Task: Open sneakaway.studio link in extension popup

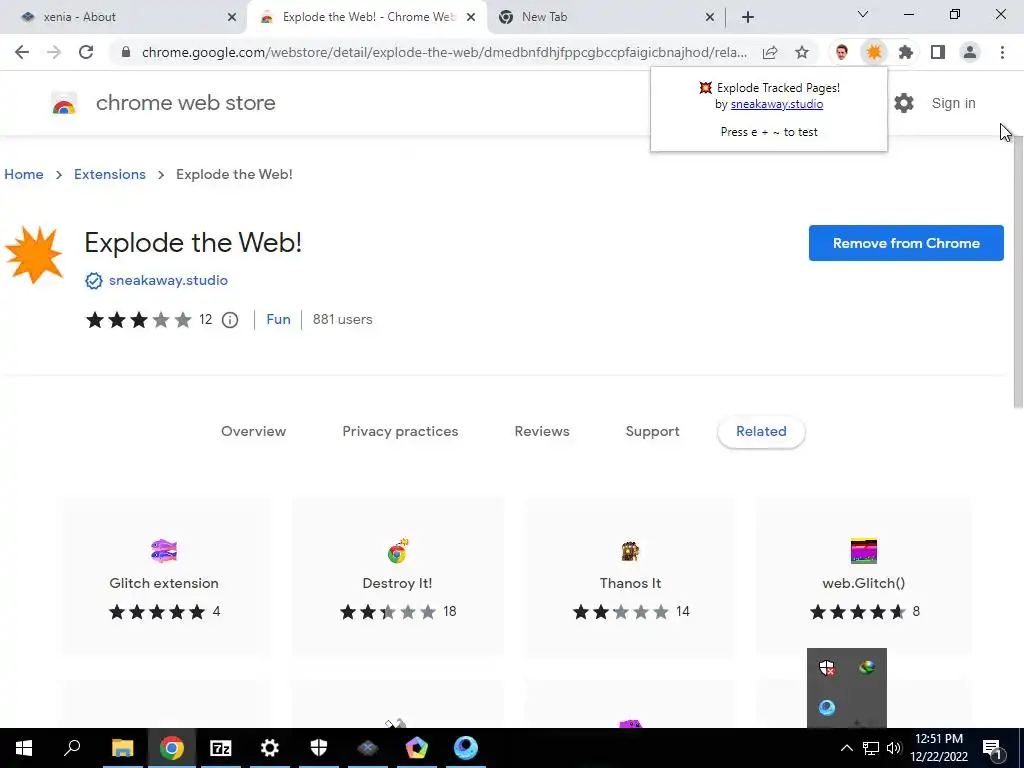Action: tap(776, 104)
